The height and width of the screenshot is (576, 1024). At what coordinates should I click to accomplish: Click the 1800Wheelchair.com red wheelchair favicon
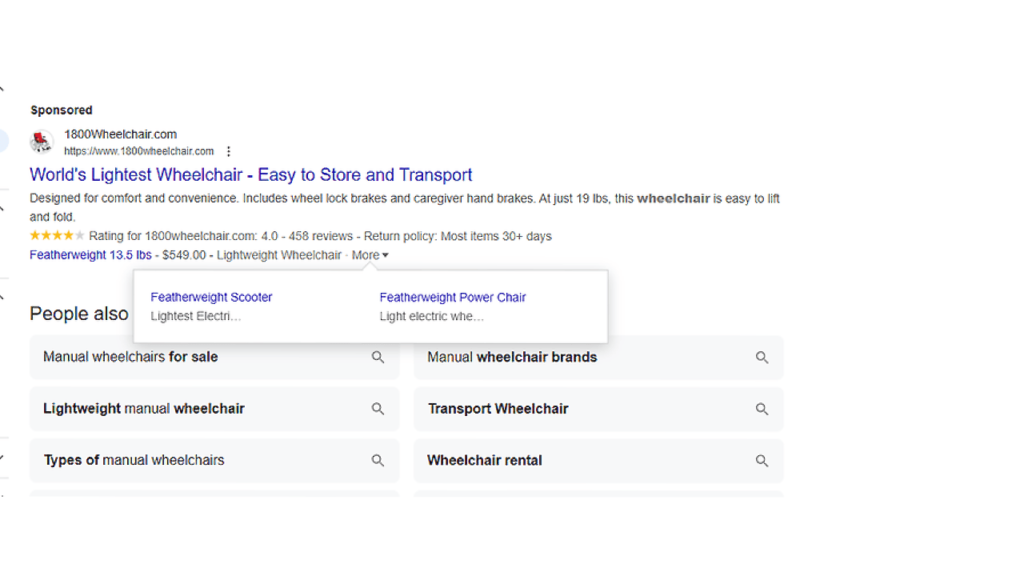click(42, 140)
